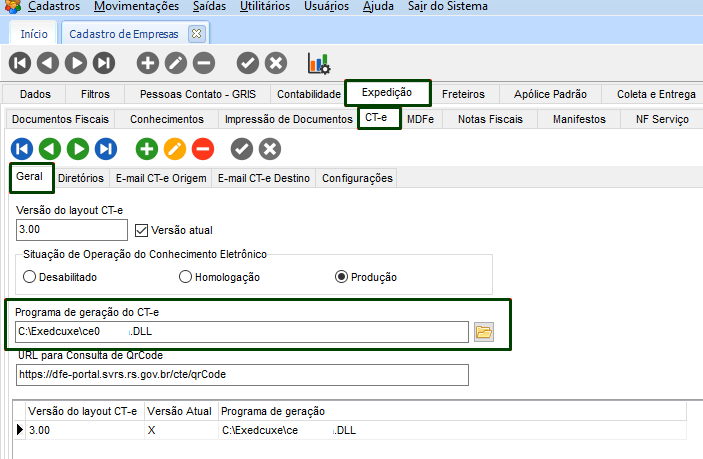
Task: Open the Cadastros menu
Action: coord(54,6)
